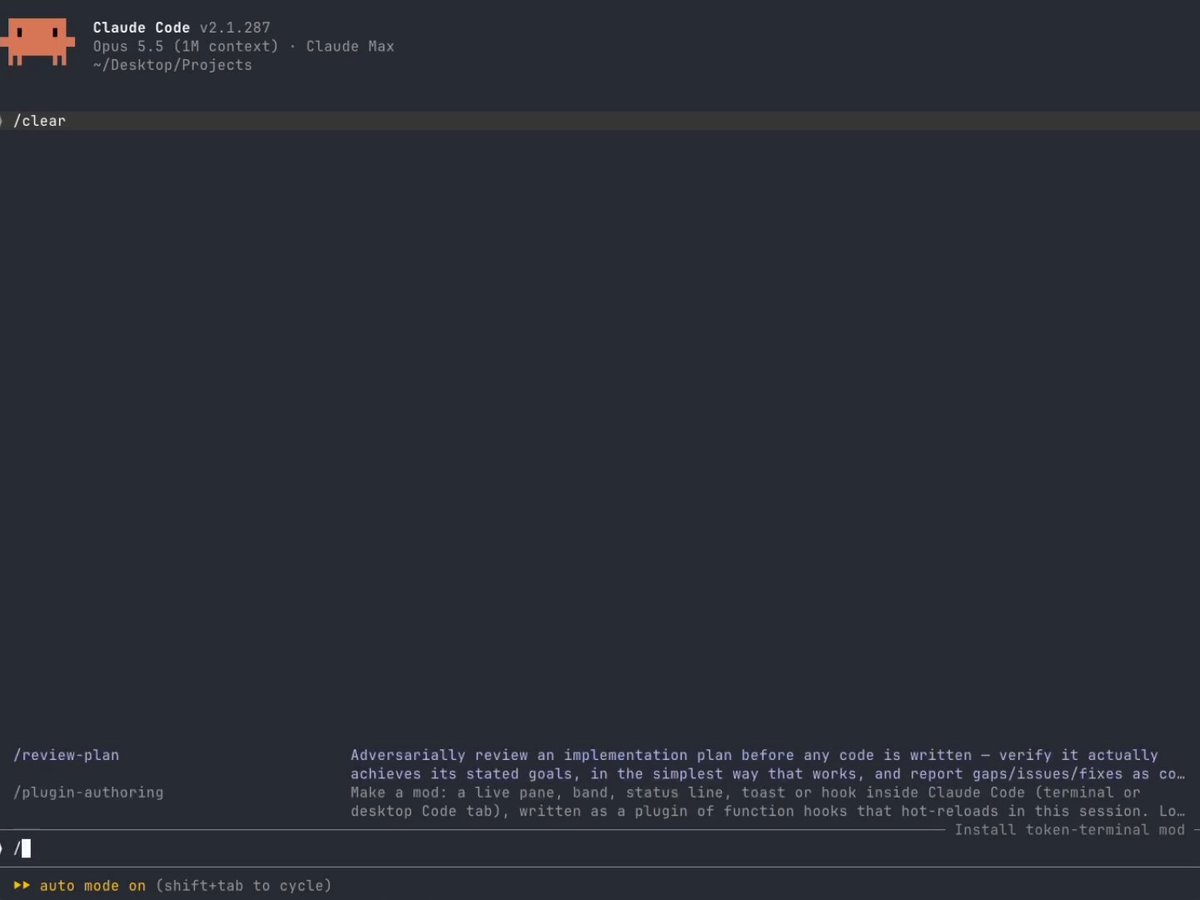The width and height of the screenshot is (1200, 900).
Task: Click the Claude Max plan label
Action: pos(350,47)
